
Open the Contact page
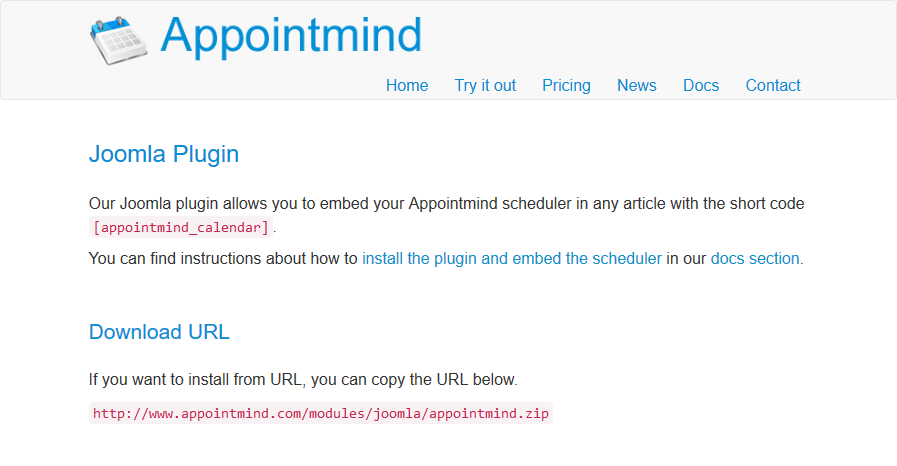pyautogui.click(x=773, y=85)
